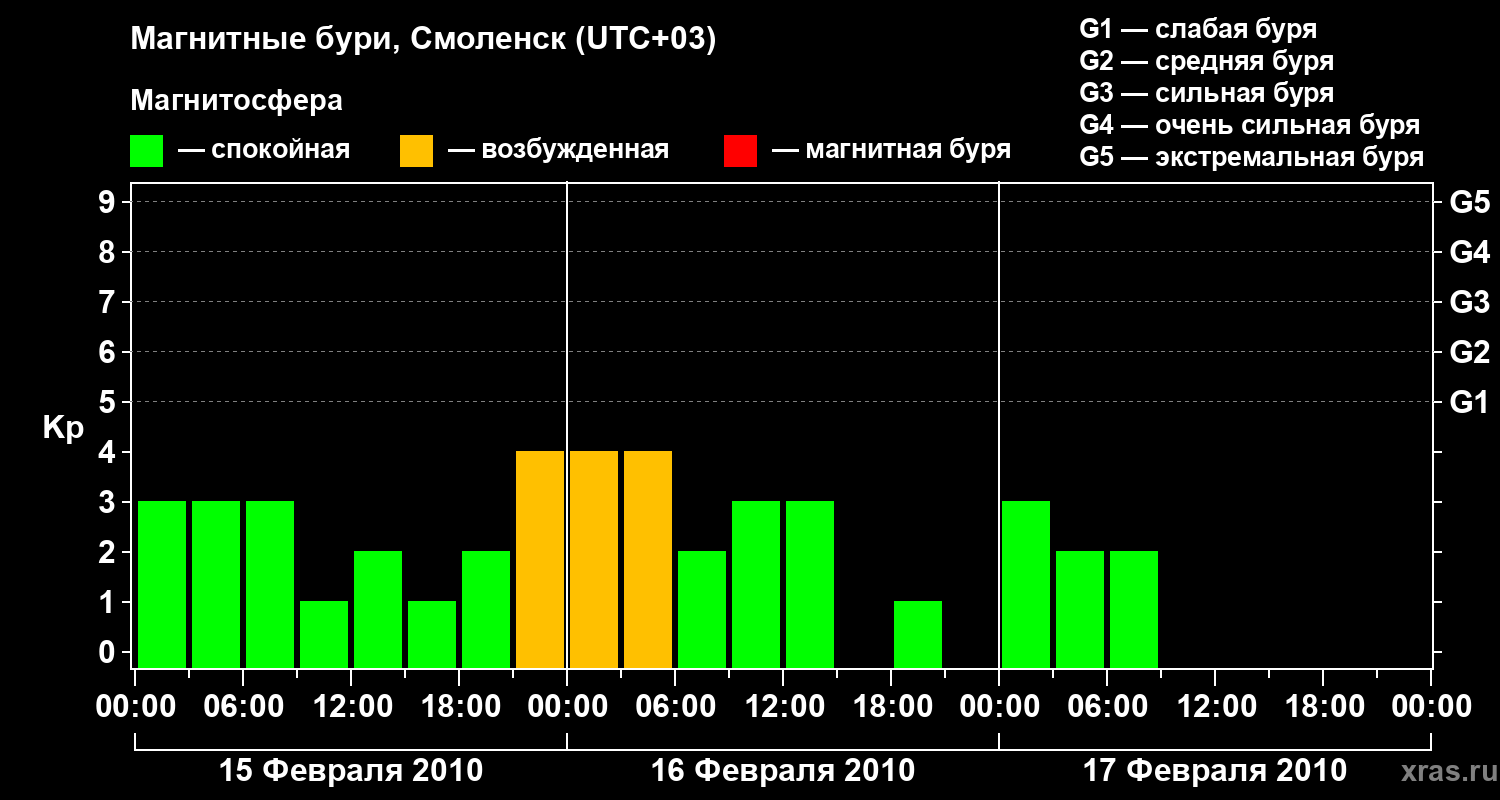
Task: Click the G5 label on right axis
Action: (1469, 202)
